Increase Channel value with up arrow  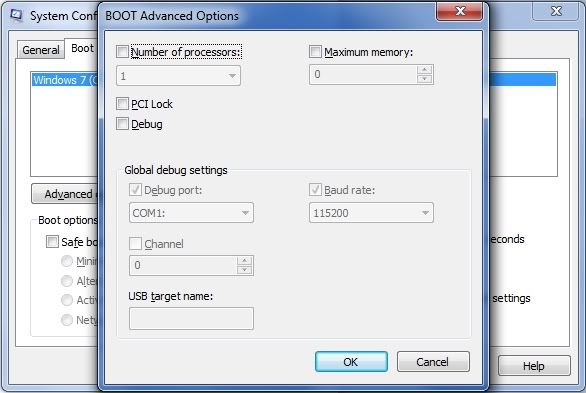tap(244, 260)
